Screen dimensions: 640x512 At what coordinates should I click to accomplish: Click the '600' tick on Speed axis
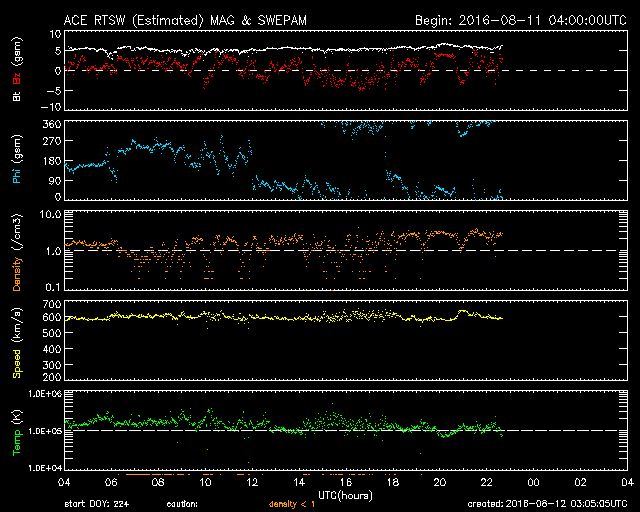52,317
